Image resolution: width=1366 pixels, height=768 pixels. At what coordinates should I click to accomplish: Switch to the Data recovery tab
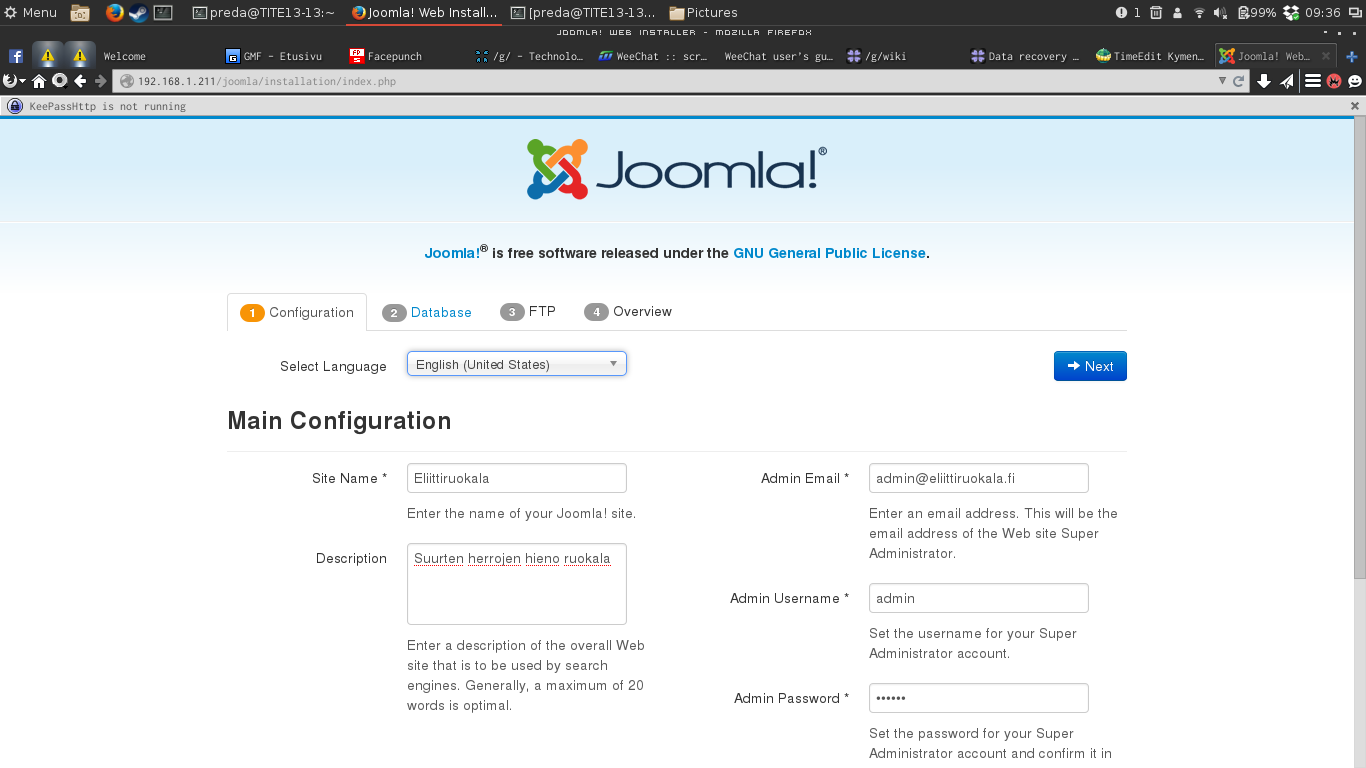1026,56
